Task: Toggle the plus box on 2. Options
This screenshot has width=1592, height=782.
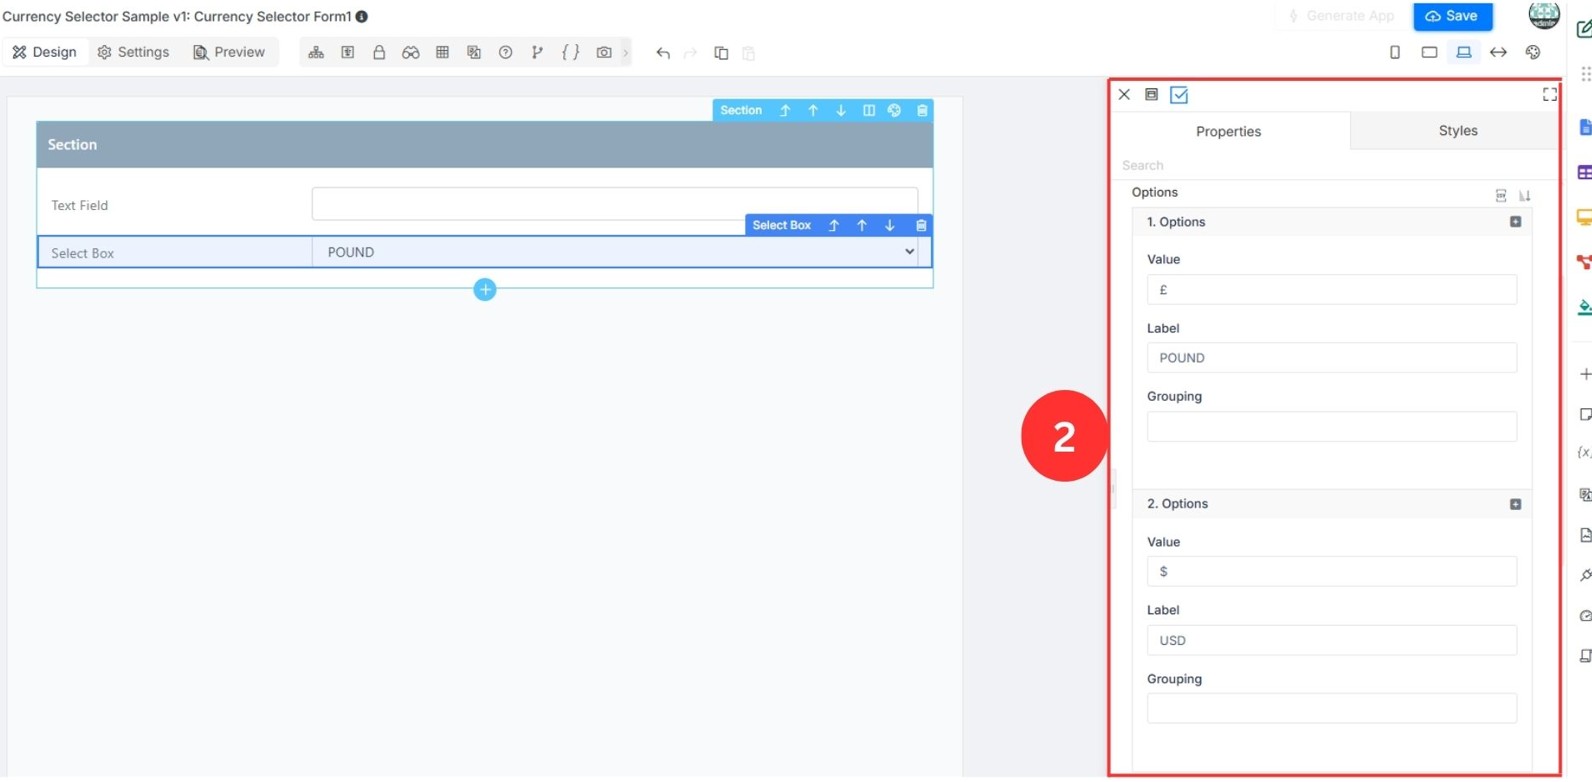Action: coord(1516,504)
